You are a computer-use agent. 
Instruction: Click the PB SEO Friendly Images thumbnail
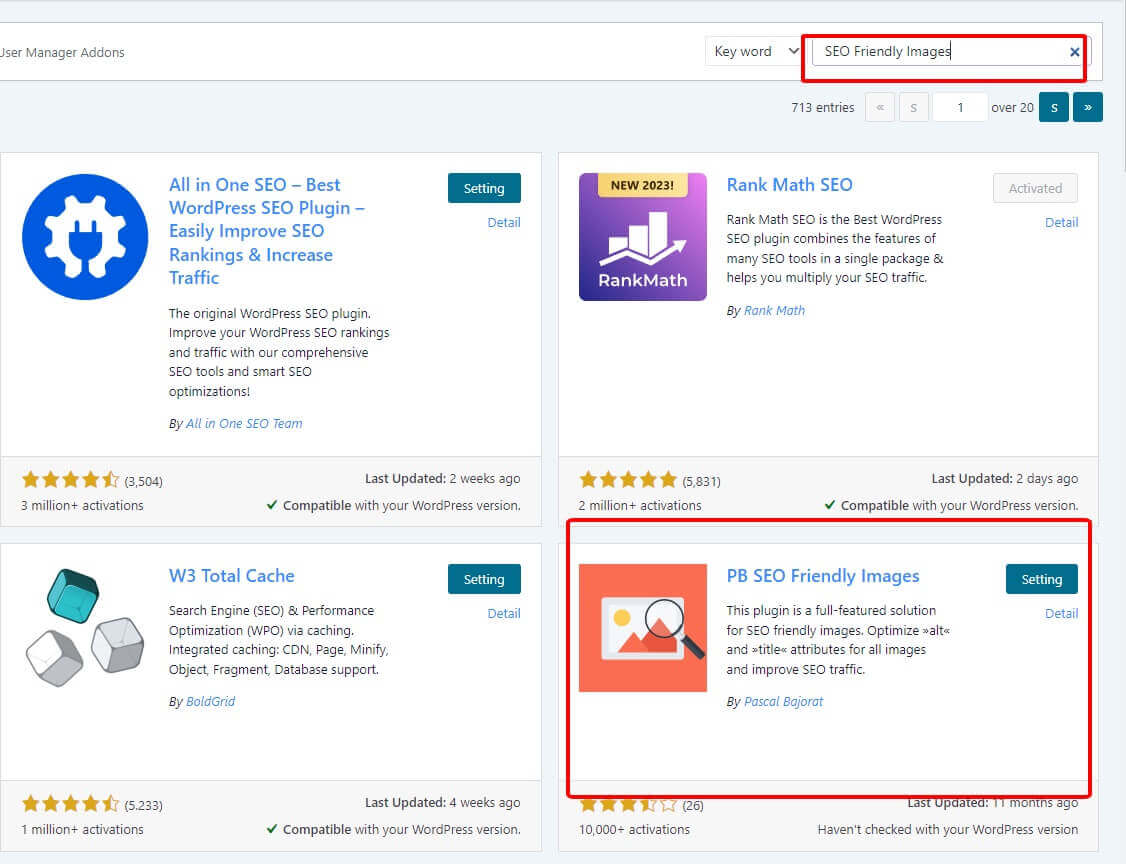642,627
